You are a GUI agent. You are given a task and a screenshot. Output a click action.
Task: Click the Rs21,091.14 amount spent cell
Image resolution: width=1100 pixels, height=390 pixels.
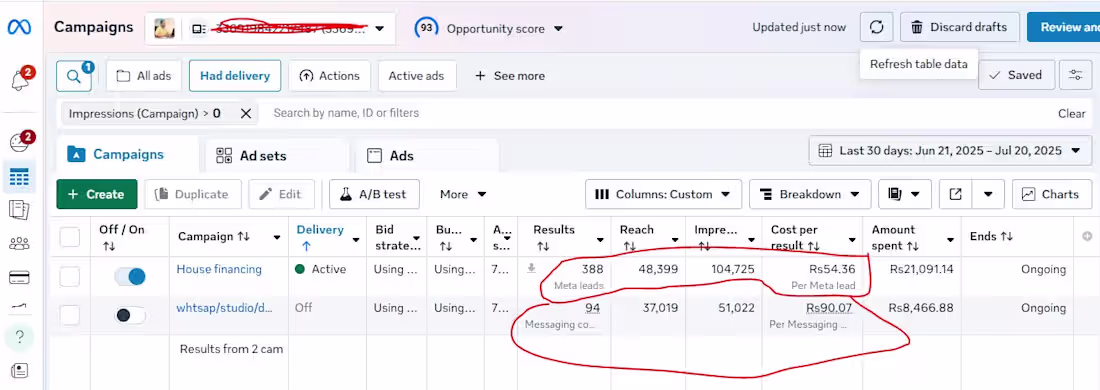point(921,269)
